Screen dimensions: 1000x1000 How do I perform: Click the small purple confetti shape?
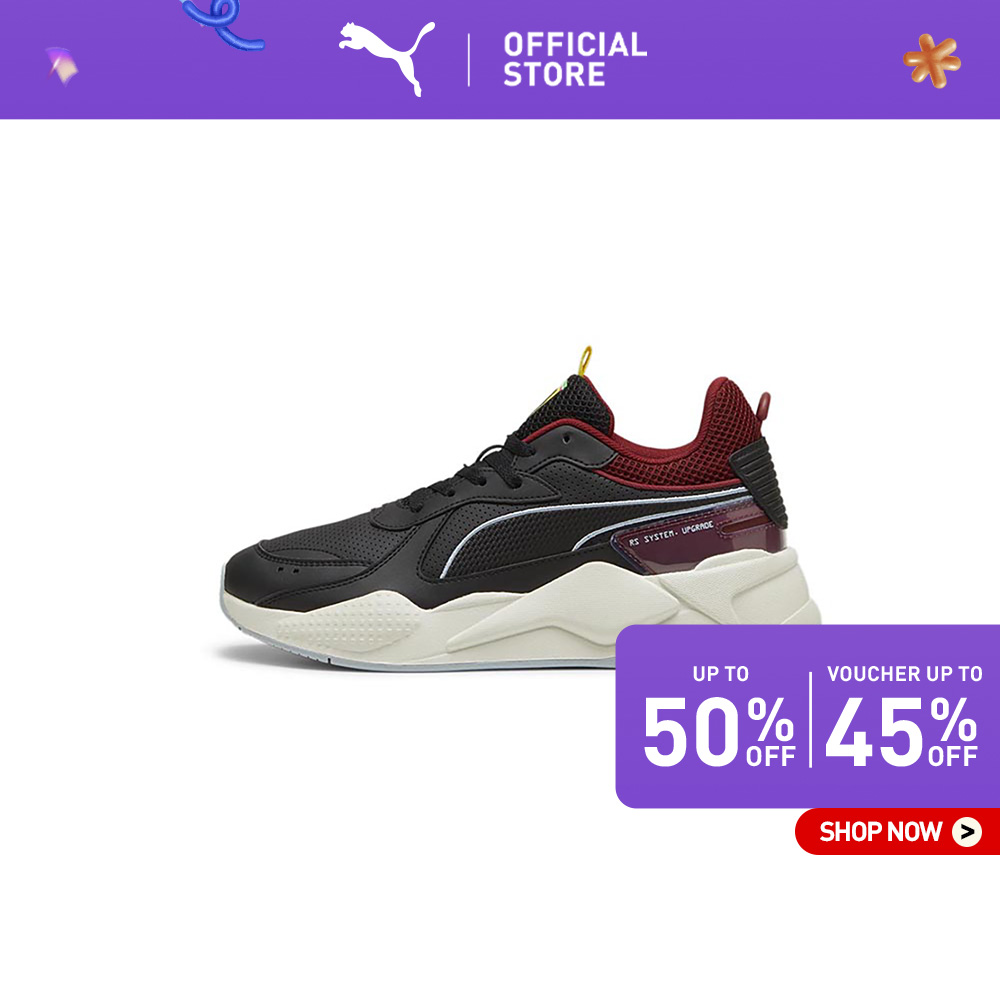(62, 66)
